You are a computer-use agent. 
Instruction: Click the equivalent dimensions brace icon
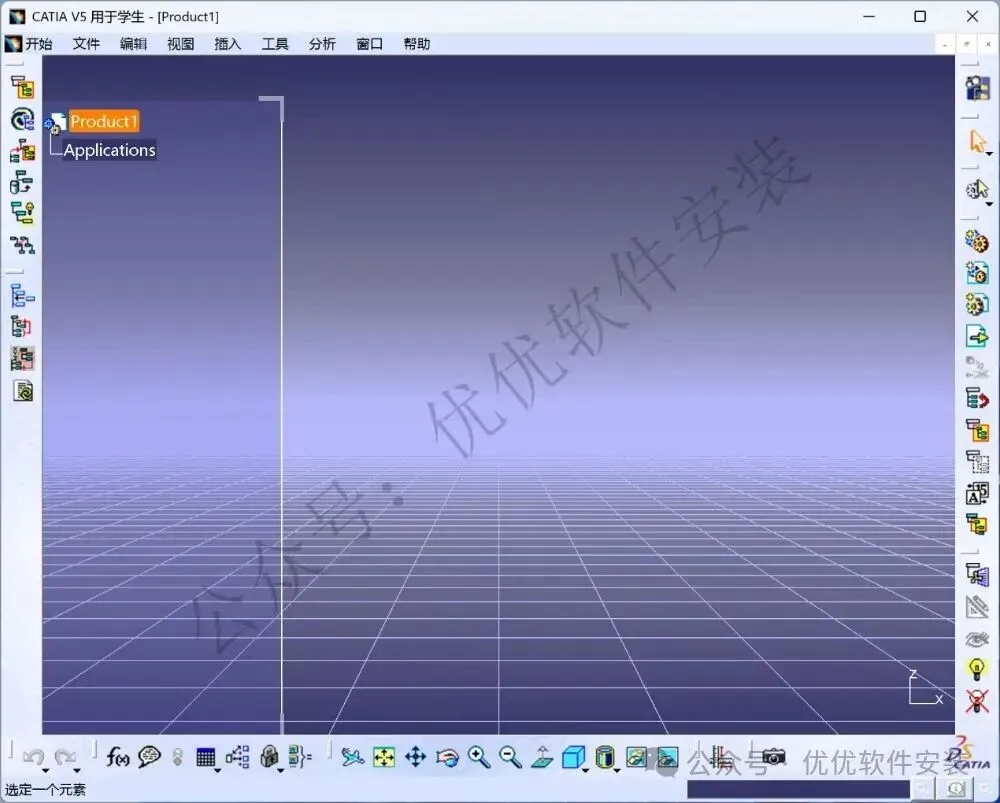click(x=299, y=756)
